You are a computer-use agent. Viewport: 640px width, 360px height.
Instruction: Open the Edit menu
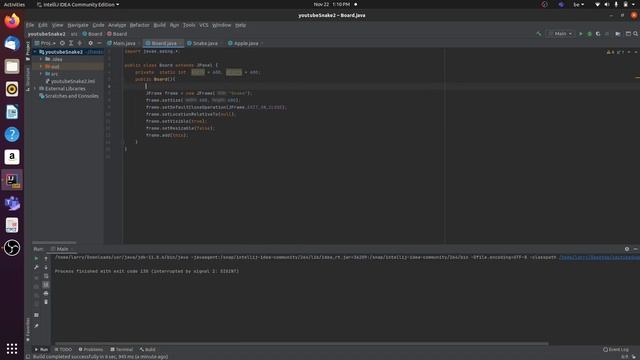[42, 25]
